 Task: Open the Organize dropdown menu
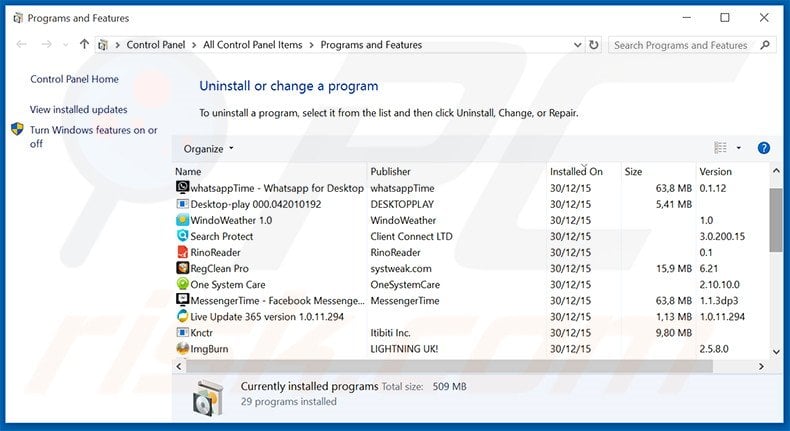(209, 149)
